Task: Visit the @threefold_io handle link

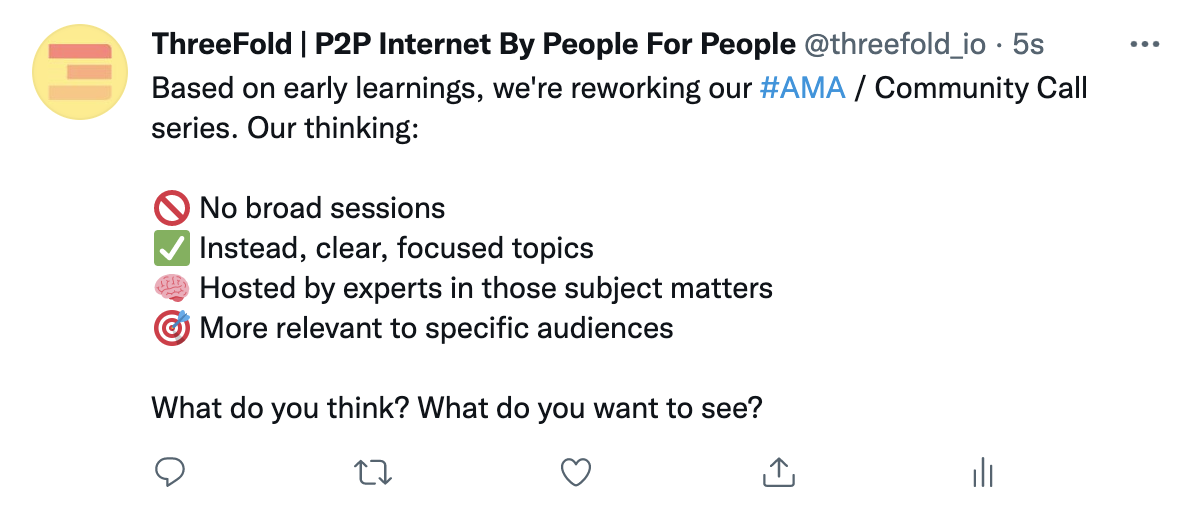Action: (895, 45)
